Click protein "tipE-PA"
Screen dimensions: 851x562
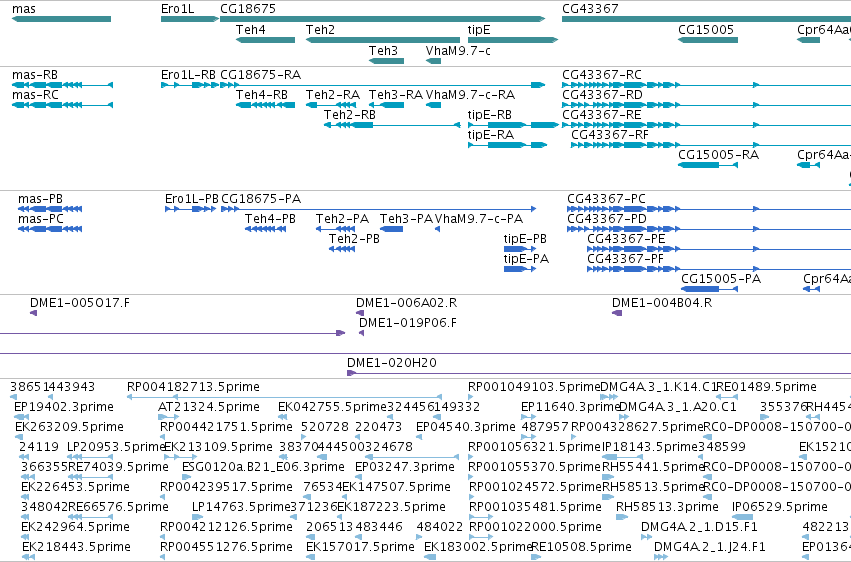point(526,259)
